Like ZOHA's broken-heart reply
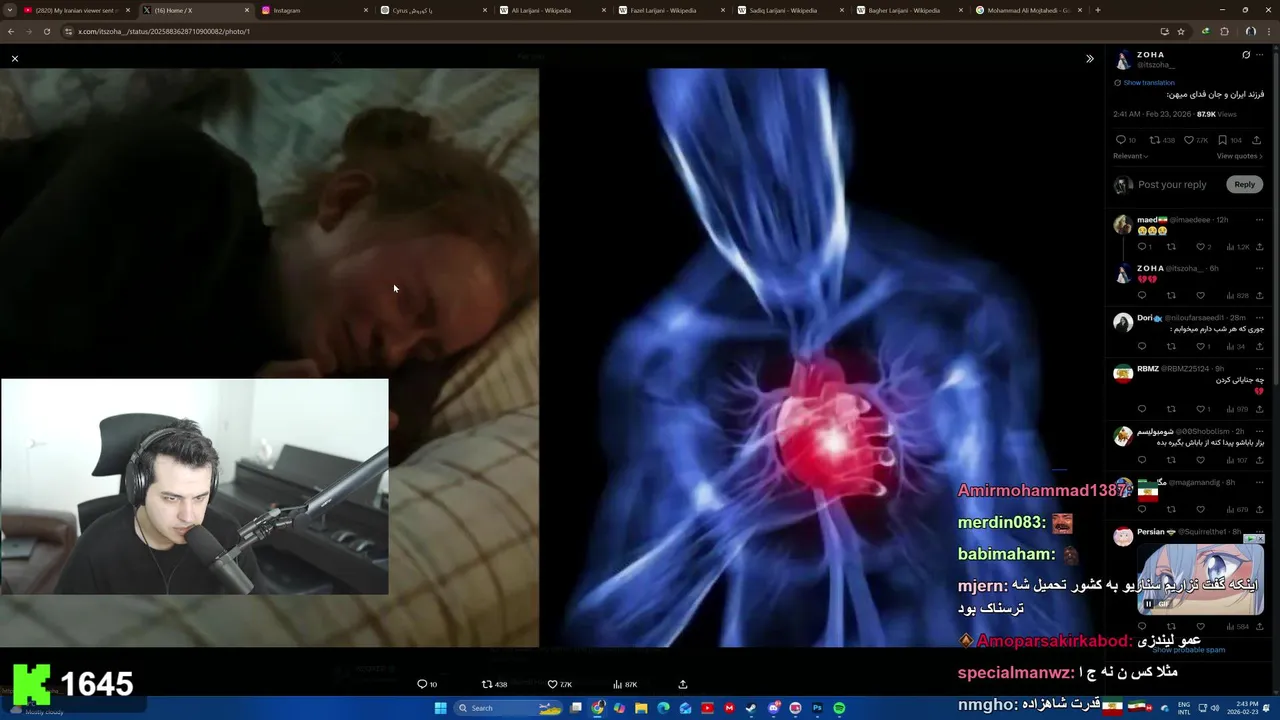 [x=1200, y=295]
